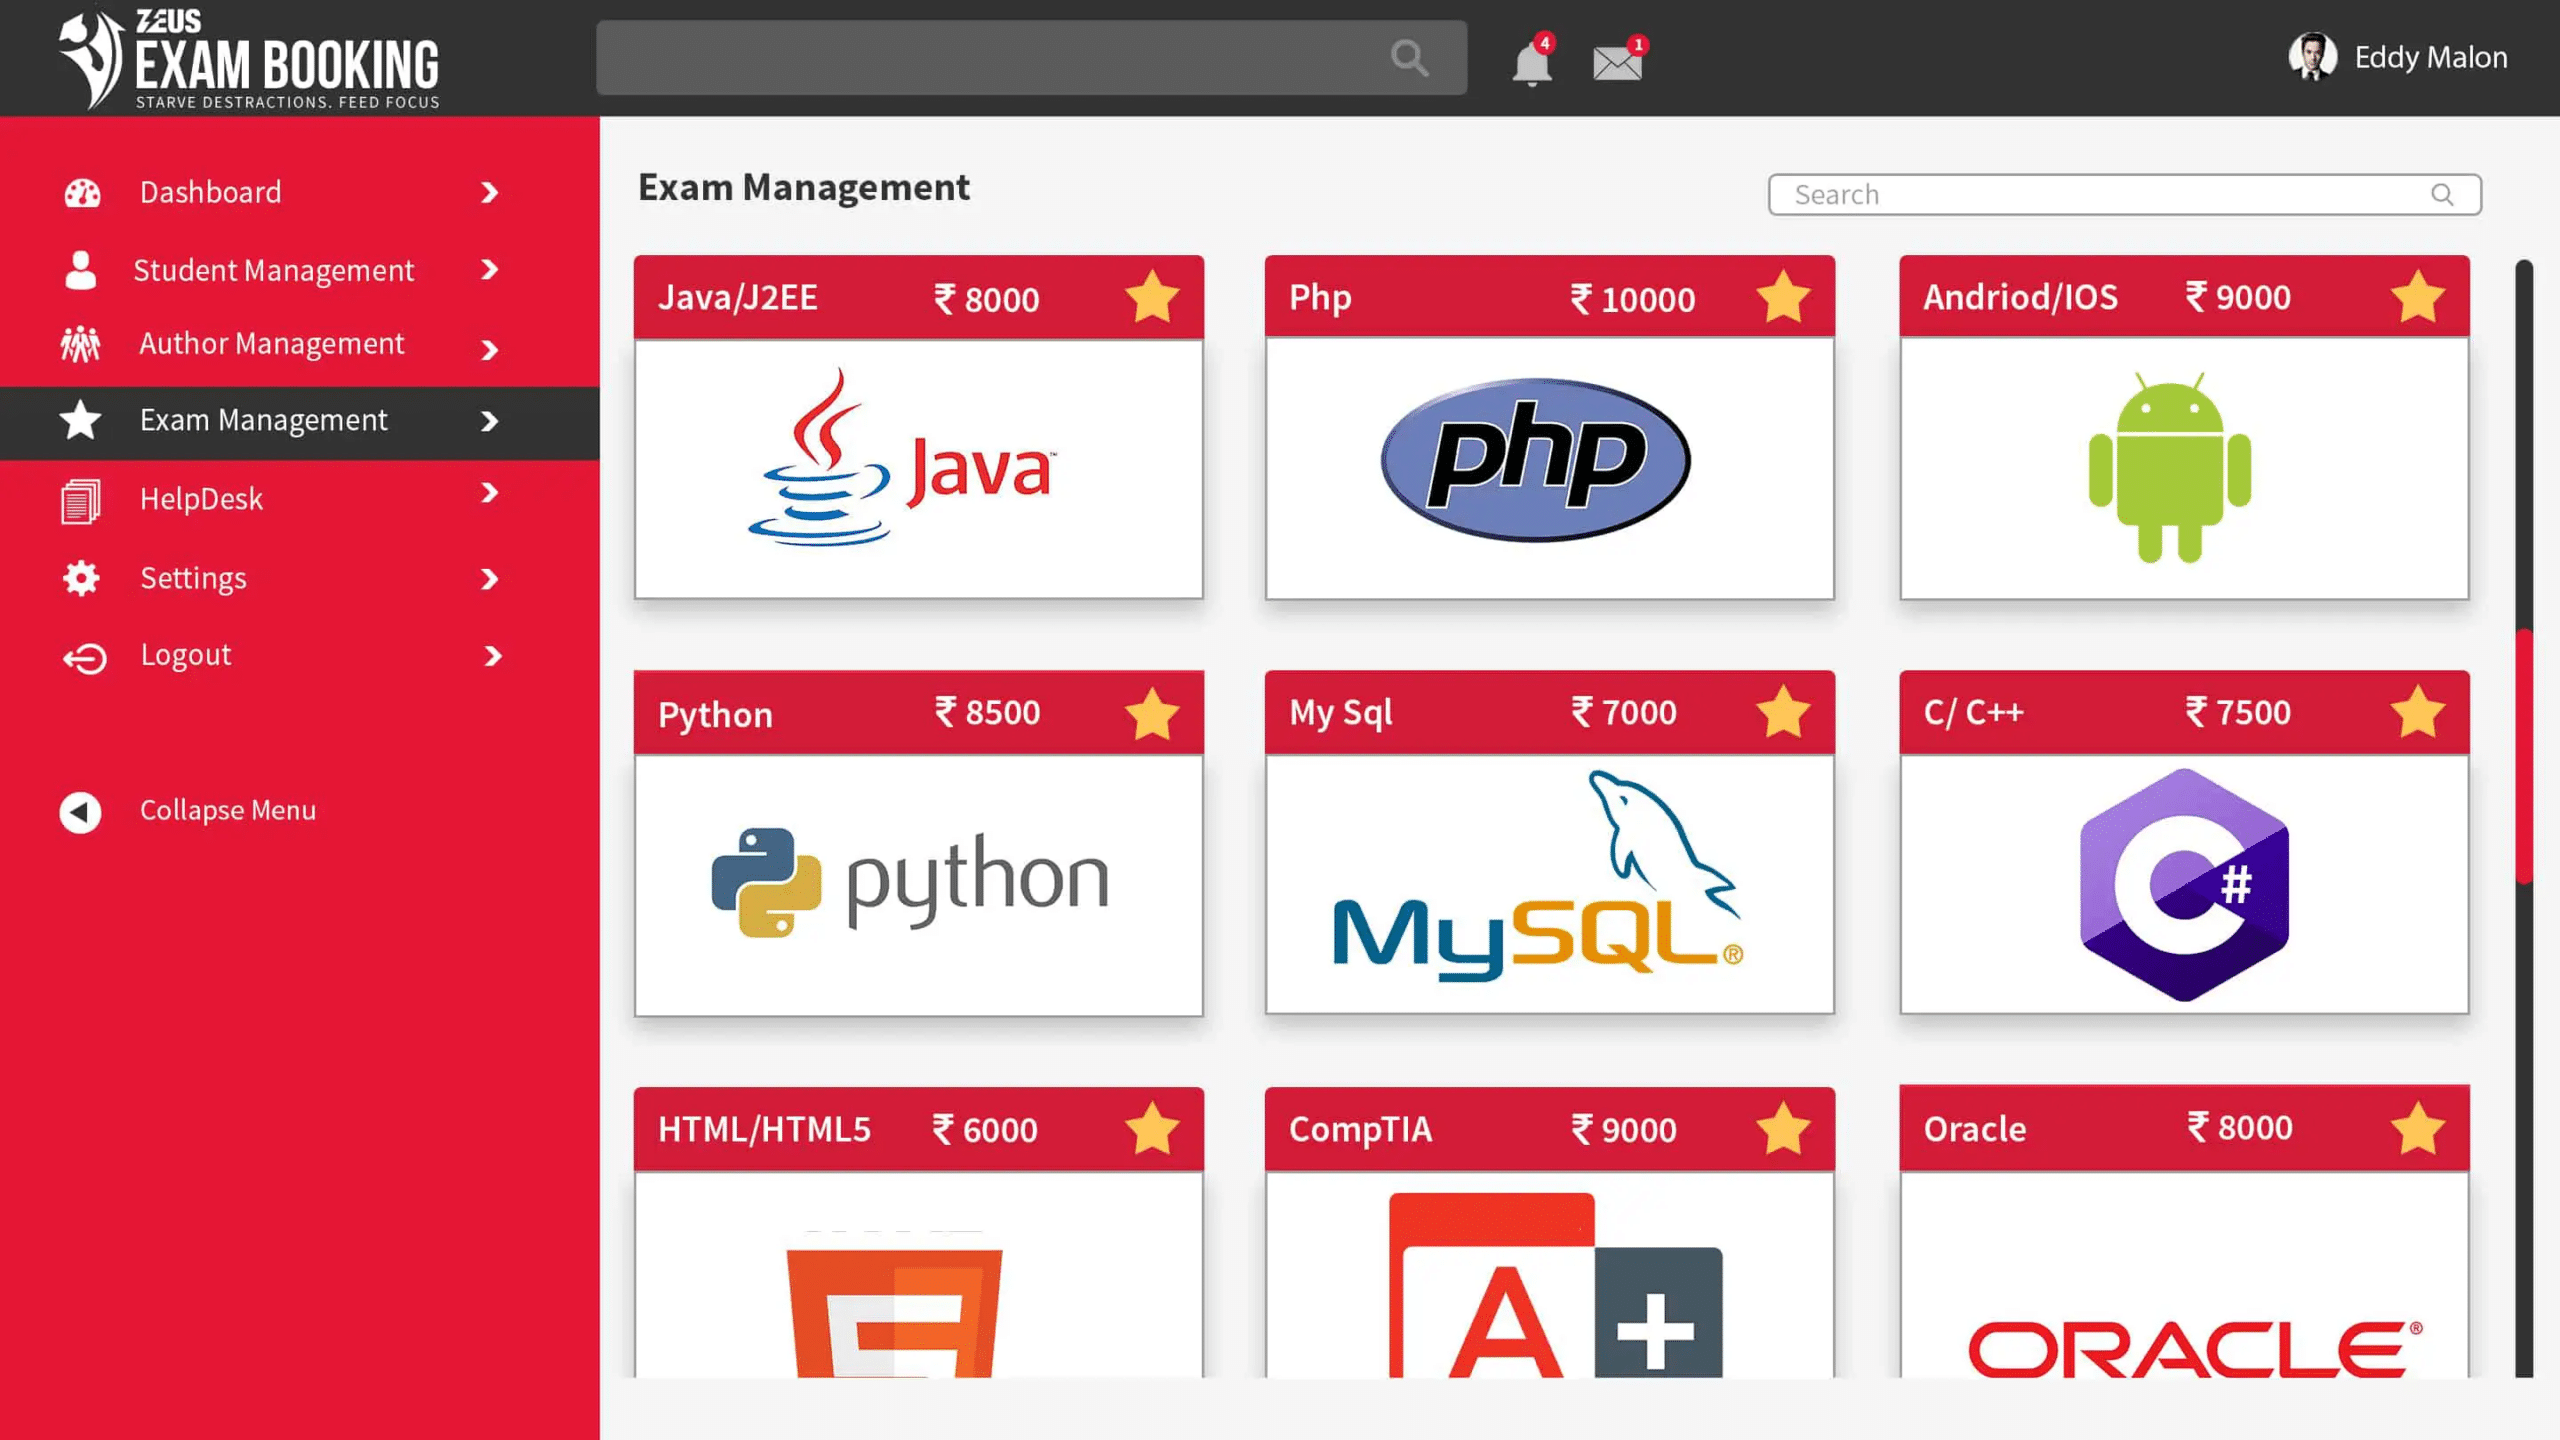Expand the Author Management chevron
The image size is (2560, 1440).
coord(490,350)
